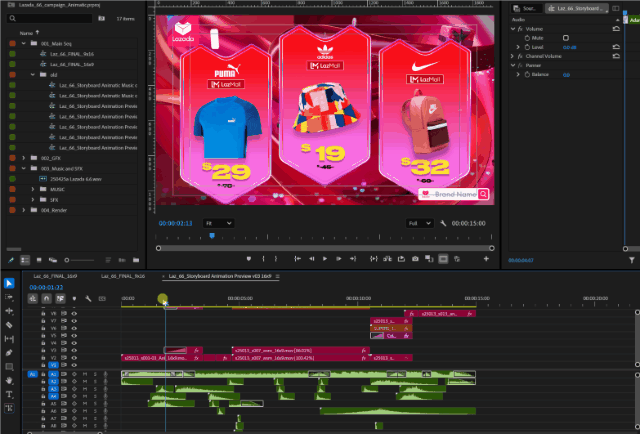
Task: Click Play in the Program monitor
Action: pos(325,259)
